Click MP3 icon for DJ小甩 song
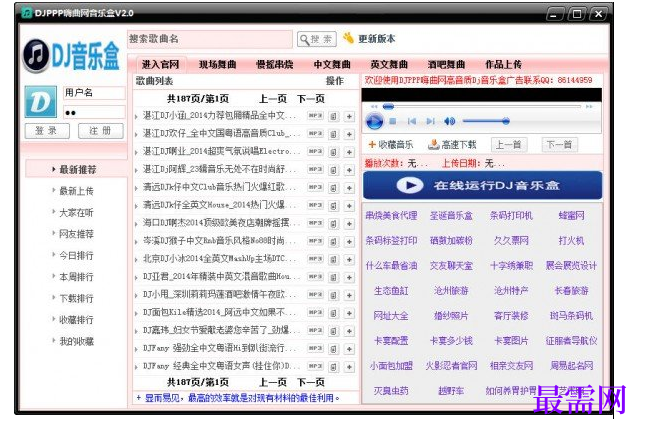The image size is (645, 431). (316, 295)
